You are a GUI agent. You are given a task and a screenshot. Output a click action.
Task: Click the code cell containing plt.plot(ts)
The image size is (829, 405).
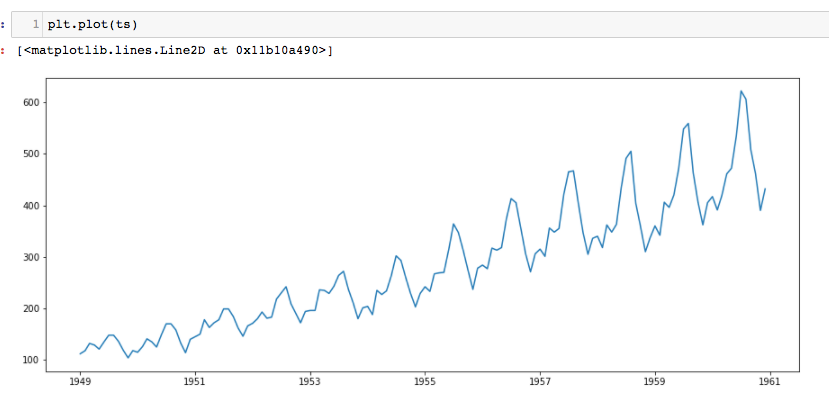click(420, 25)
